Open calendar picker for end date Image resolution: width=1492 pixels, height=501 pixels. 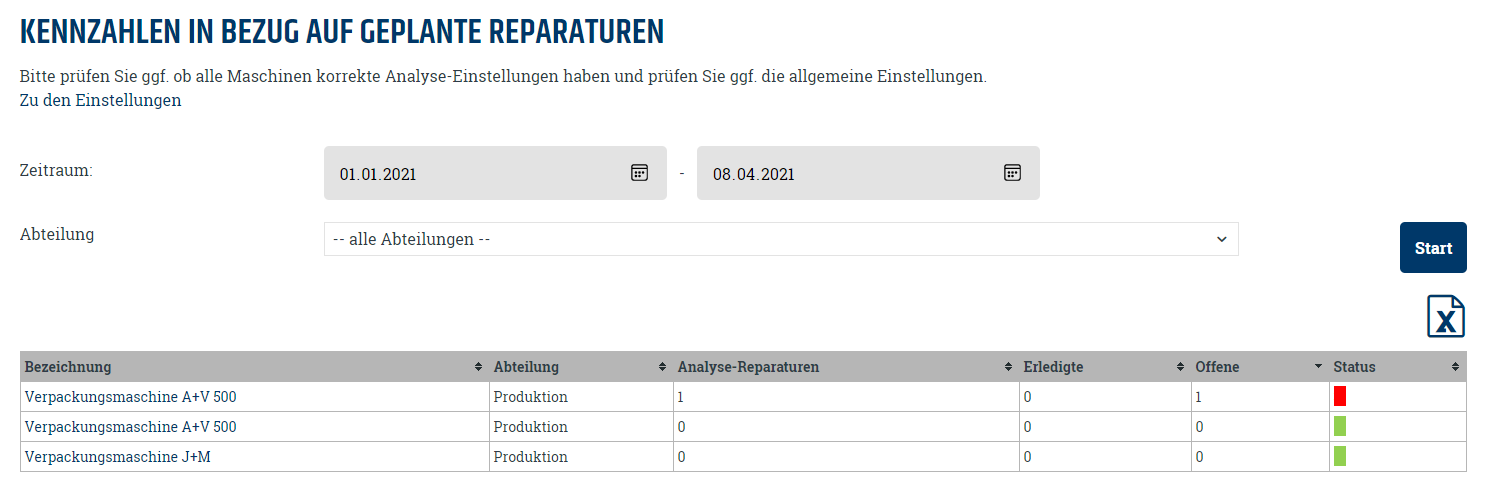(1012, 173)
